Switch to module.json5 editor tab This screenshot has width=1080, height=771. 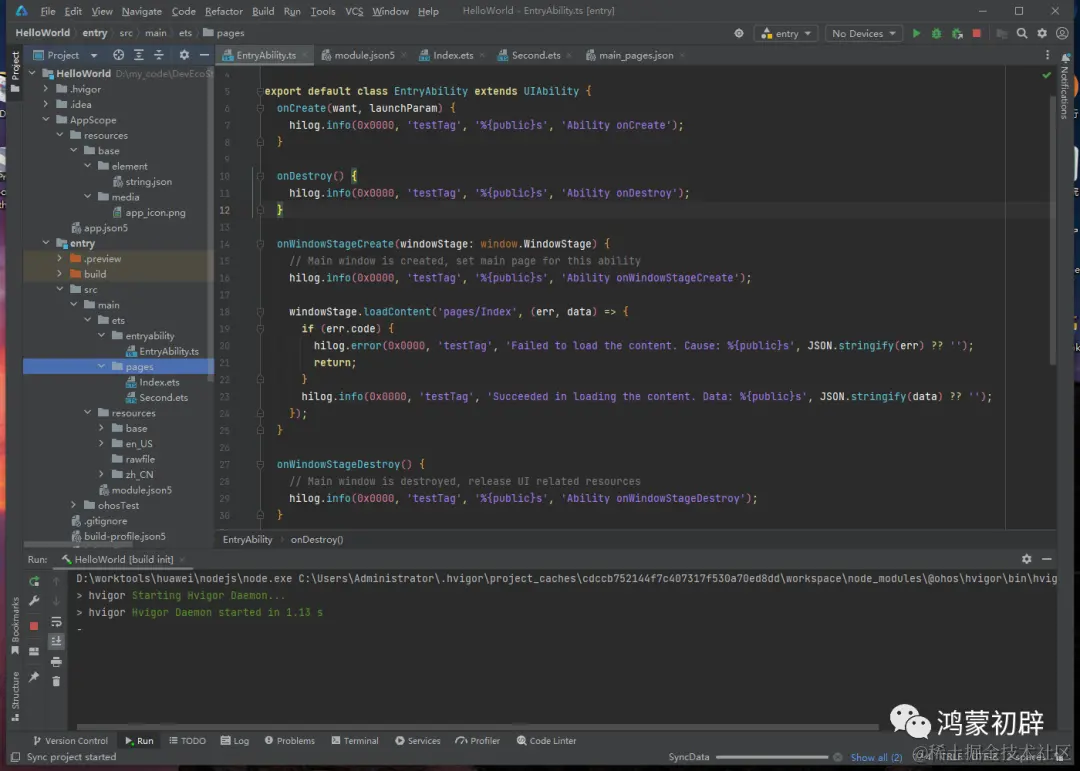[x=364, y=55]
